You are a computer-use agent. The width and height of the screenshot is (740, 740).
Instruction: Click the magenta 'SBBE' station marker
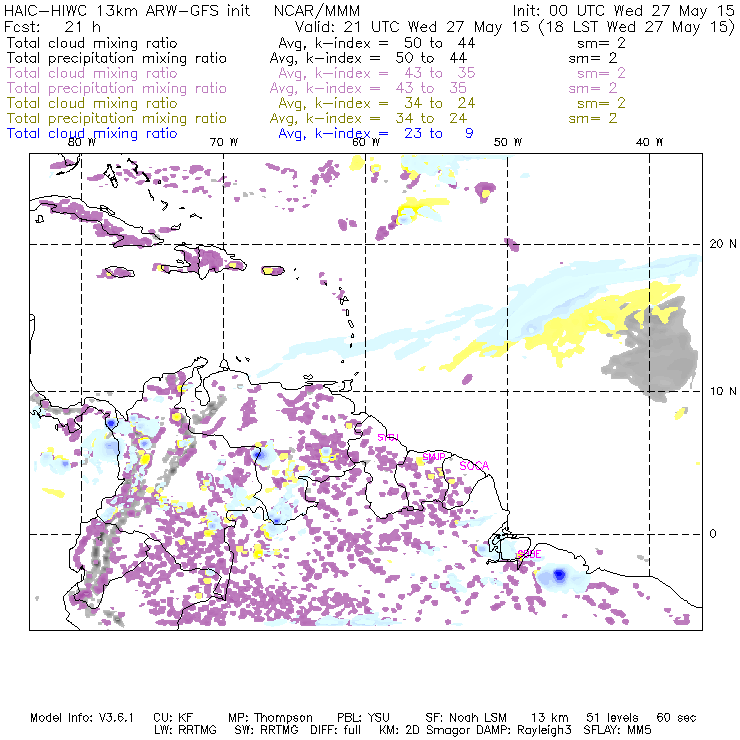pyautogui.click(x=529, y=554)
